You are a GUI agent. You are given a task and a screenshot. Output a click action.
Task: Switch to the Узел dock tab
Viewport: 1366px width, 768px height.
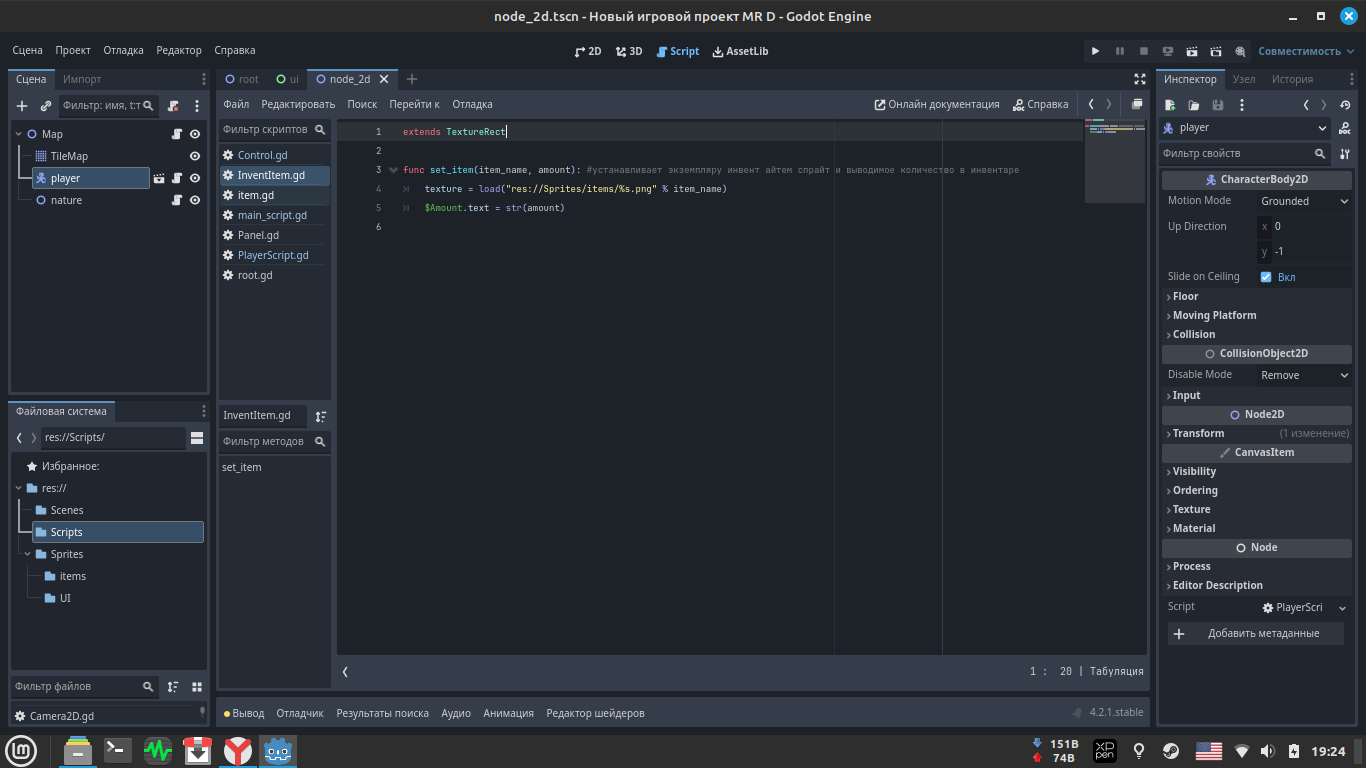coord(1244,79)
